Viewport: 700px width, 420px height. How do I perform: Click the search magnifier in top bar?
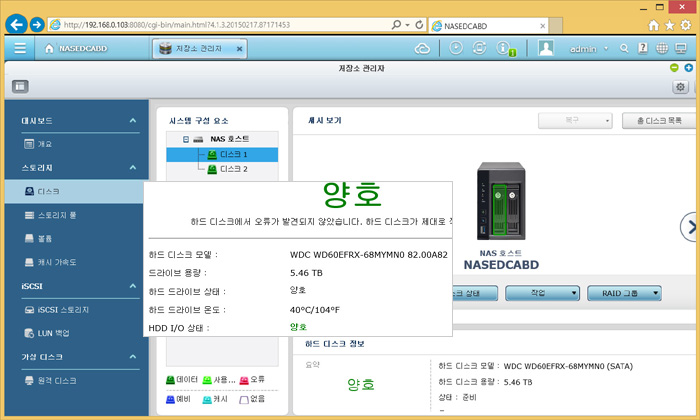(626, 47)
